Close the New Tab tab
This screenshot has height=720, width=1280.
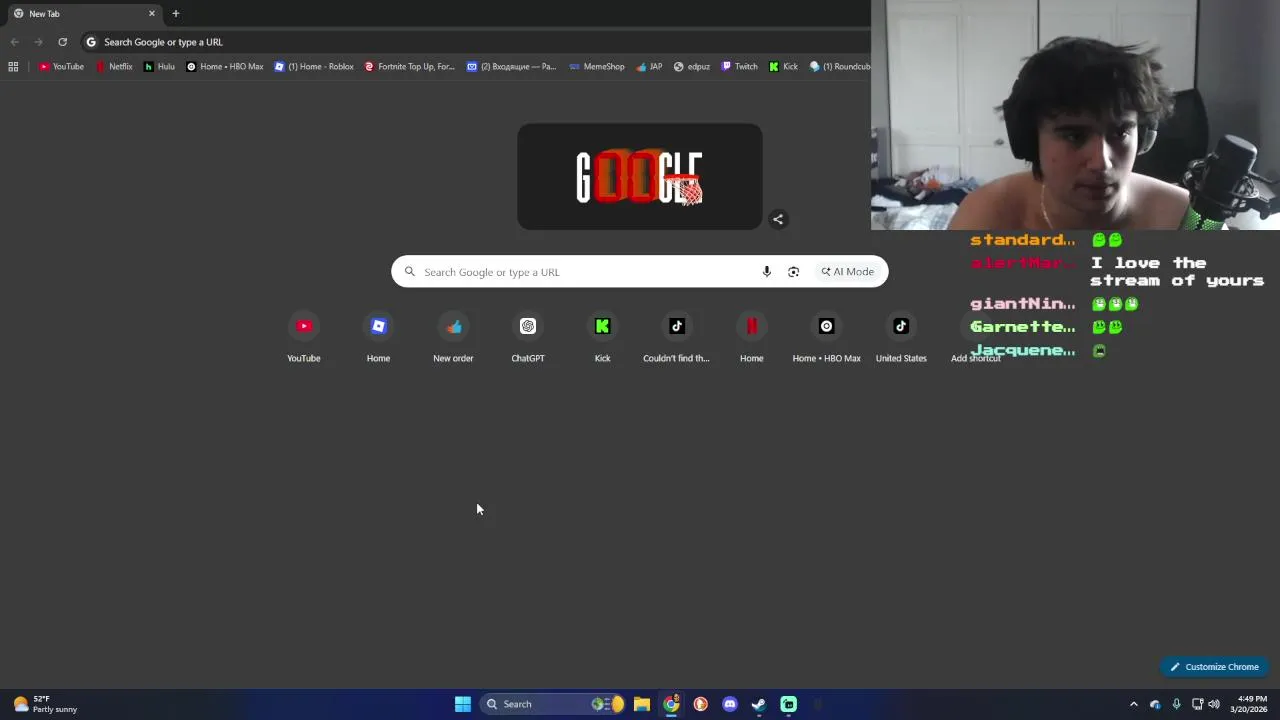[x=152, y=14]
